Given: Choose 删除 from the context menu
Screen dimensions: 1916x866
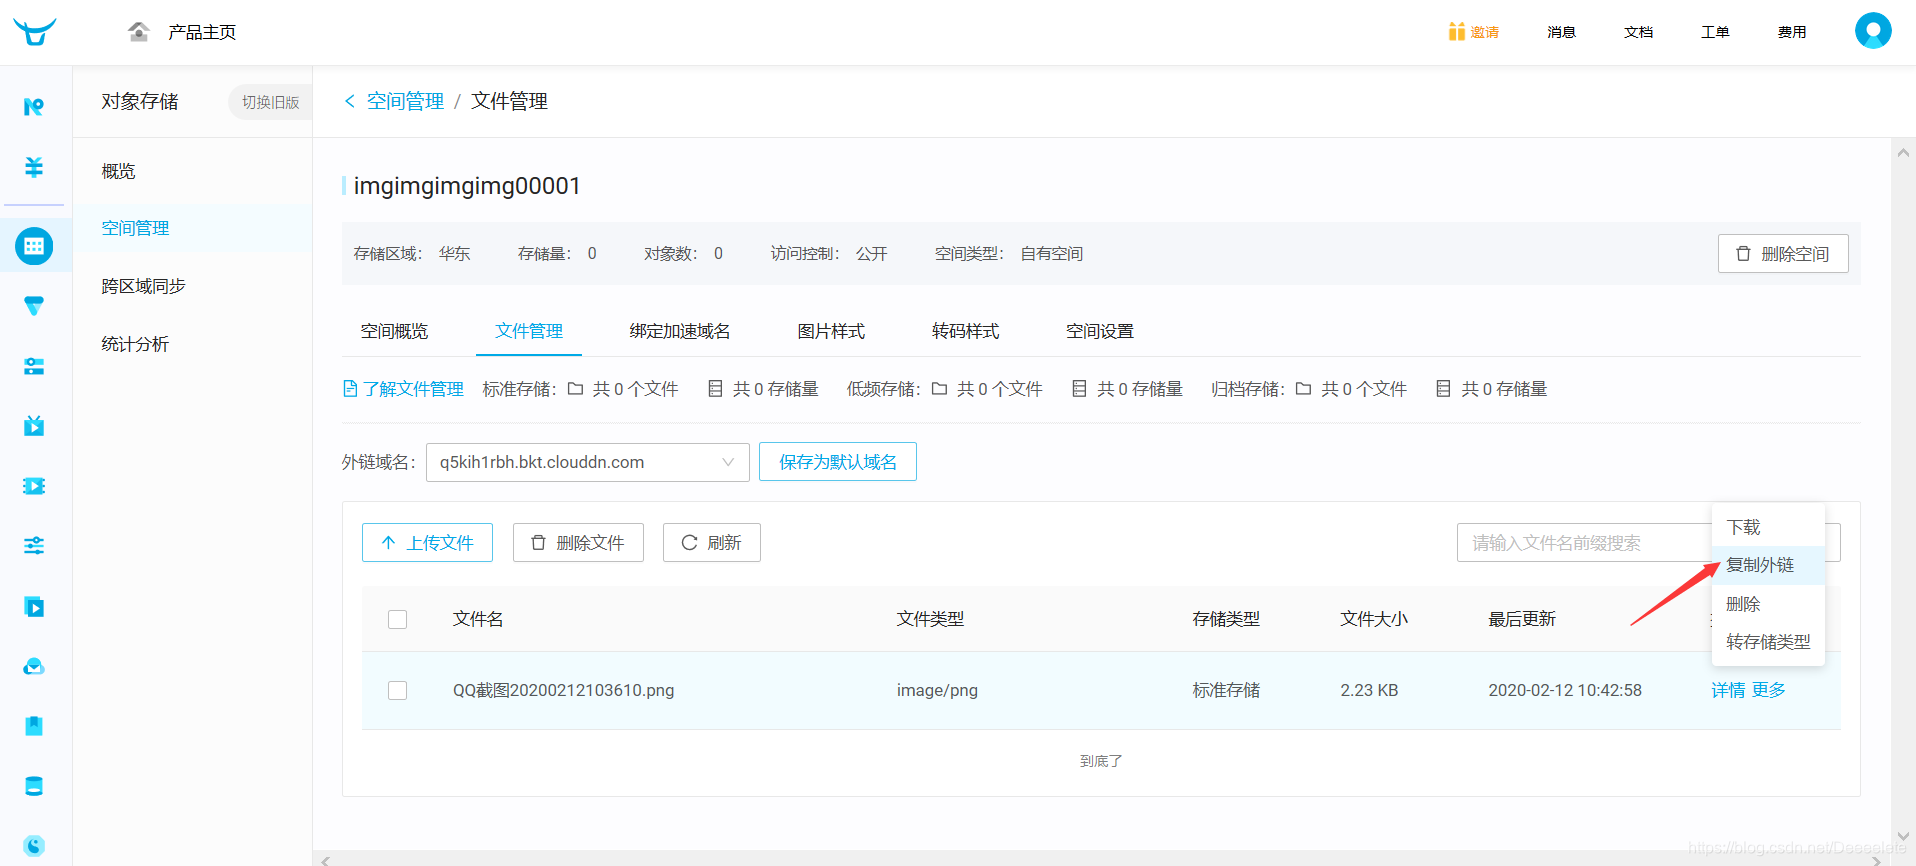Looking at the screenshot, I should 1768,604.
